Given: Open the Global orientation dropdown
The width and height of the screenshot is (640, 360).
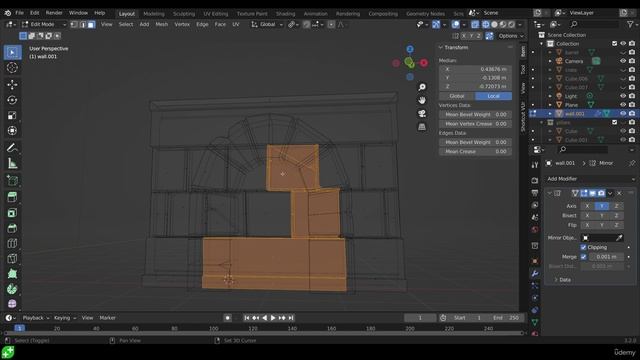Looking at the screenshot, I should point(267,24).
